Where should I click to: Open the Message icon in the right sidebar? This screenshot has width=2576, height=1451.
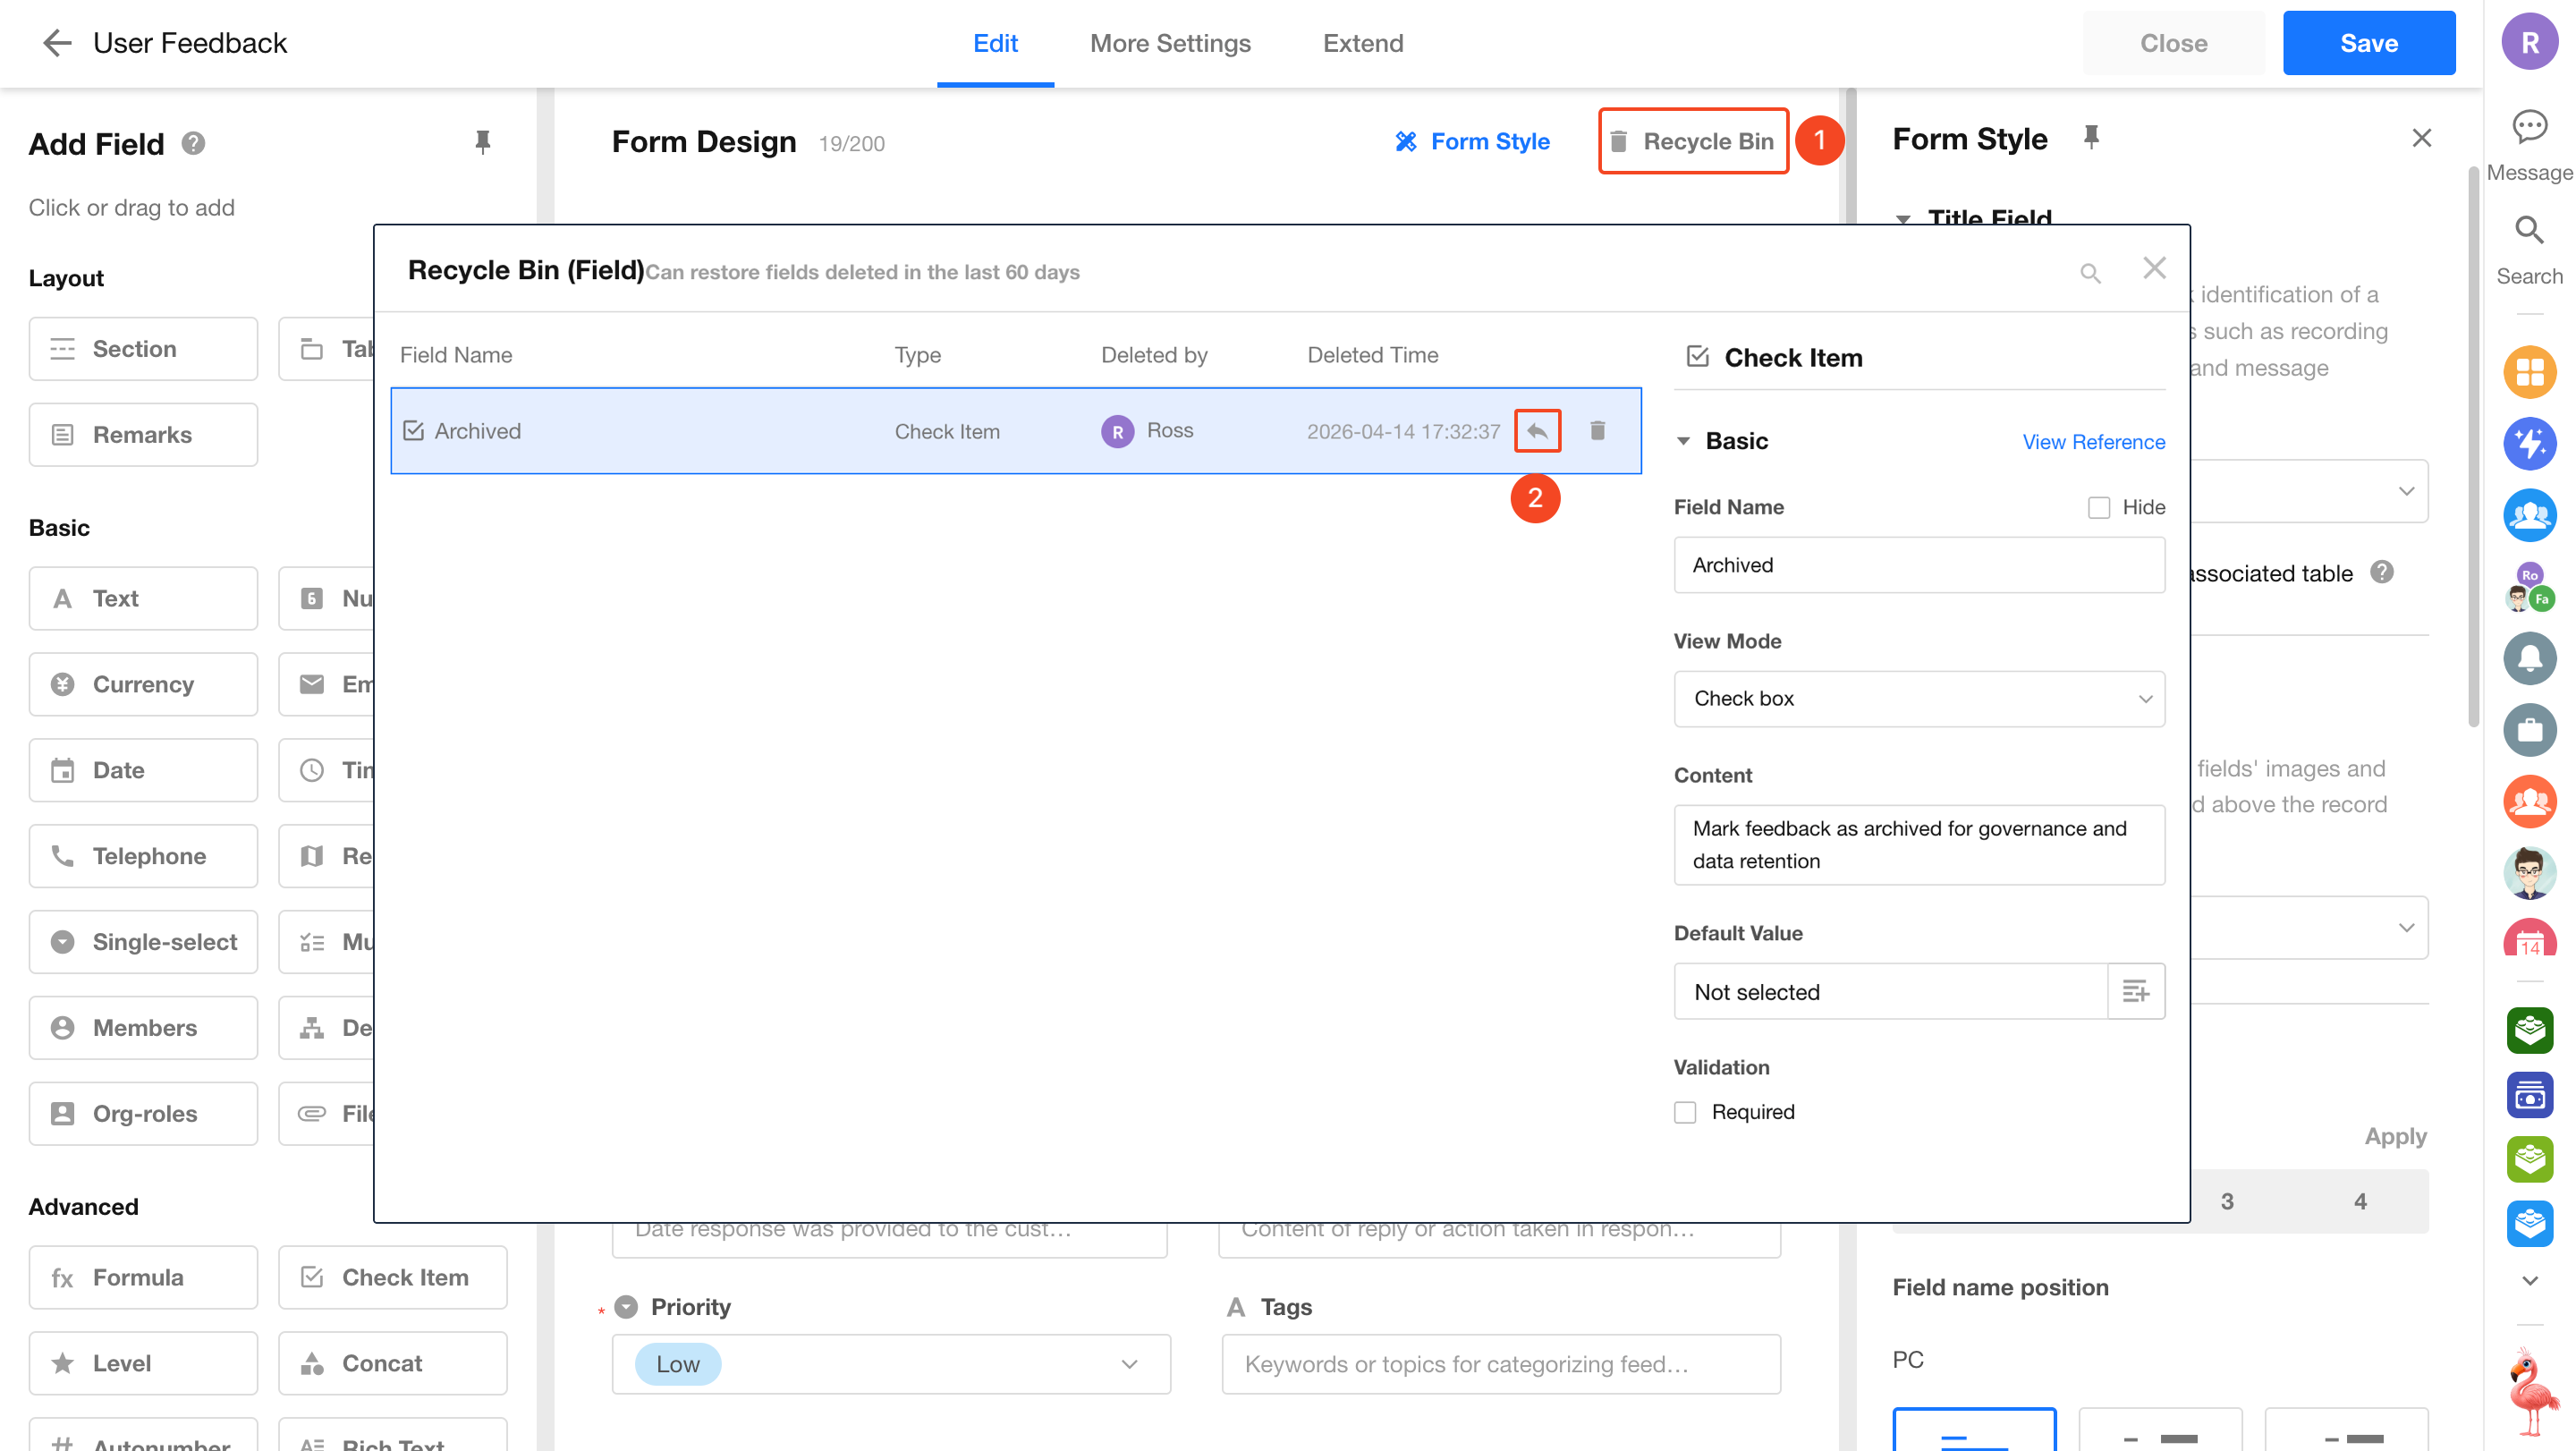tap(2529, 128)
